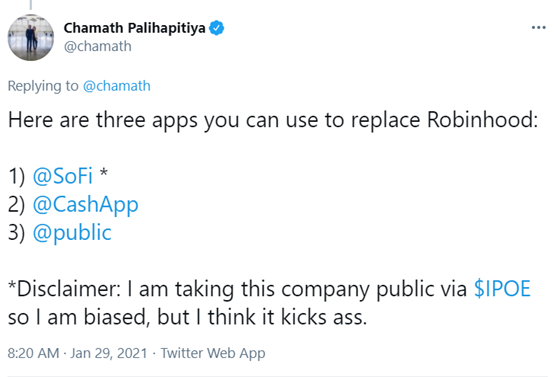Visit the @public mention link
The image size is (554, 377).
(x=72, y=233)
